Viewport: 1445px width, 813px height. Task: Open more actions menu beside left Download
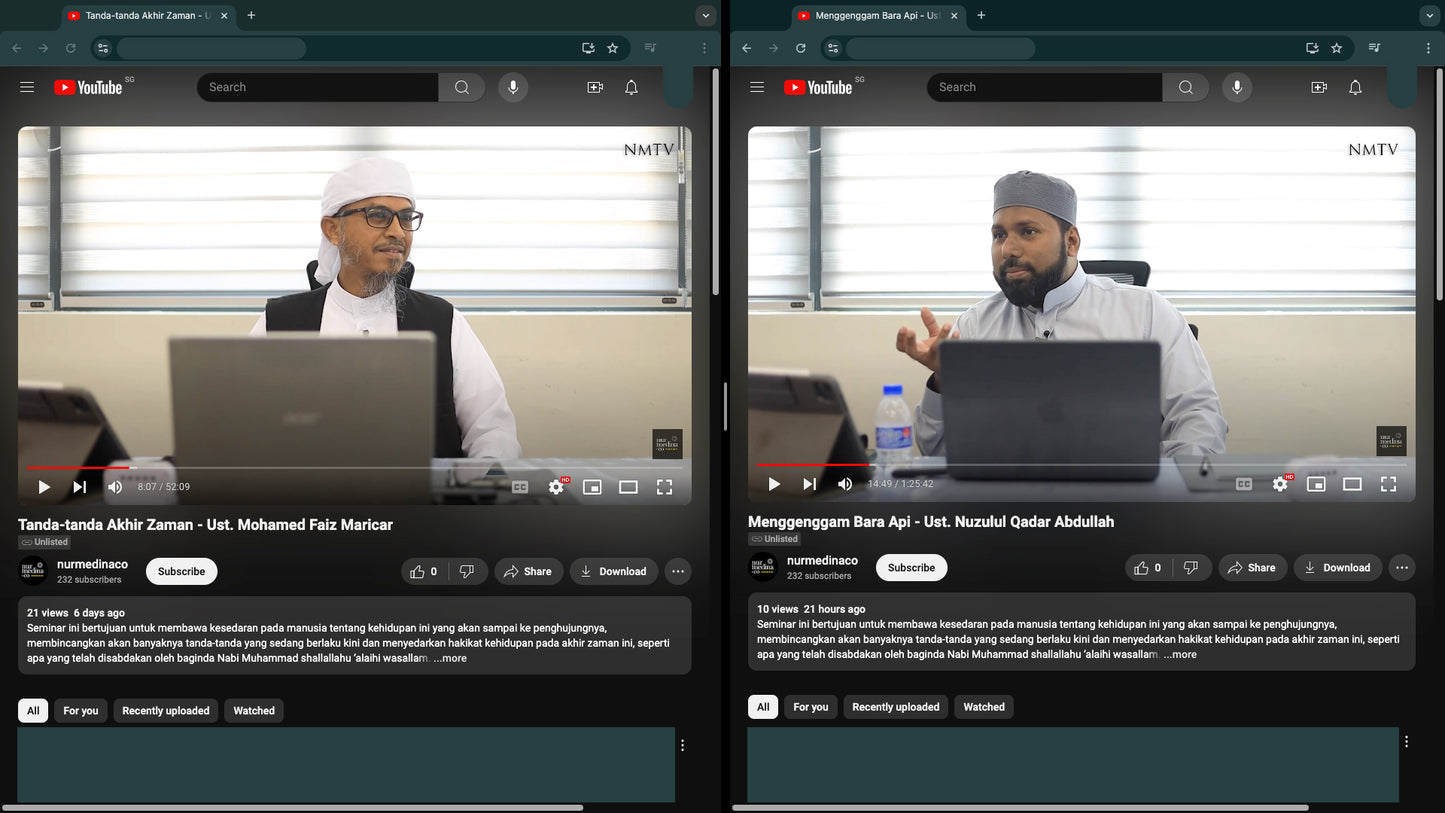678,571
